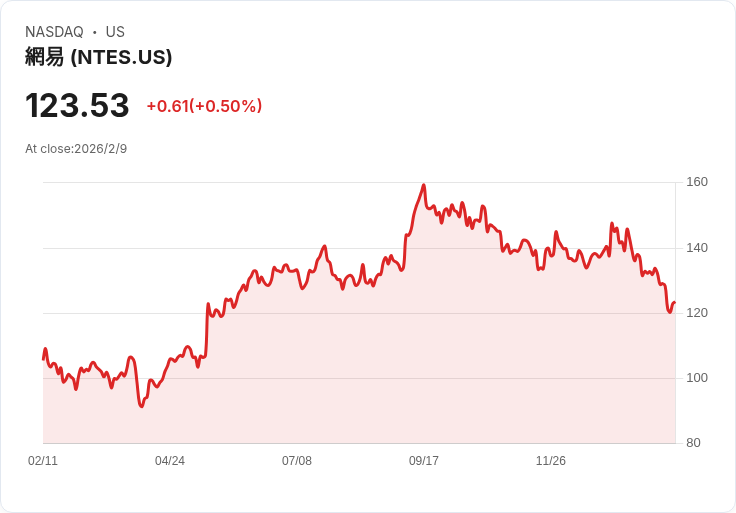736x513 pixels.
Task: Click the At close 2026/2/9 timestamp
Action: coord(76,149)
